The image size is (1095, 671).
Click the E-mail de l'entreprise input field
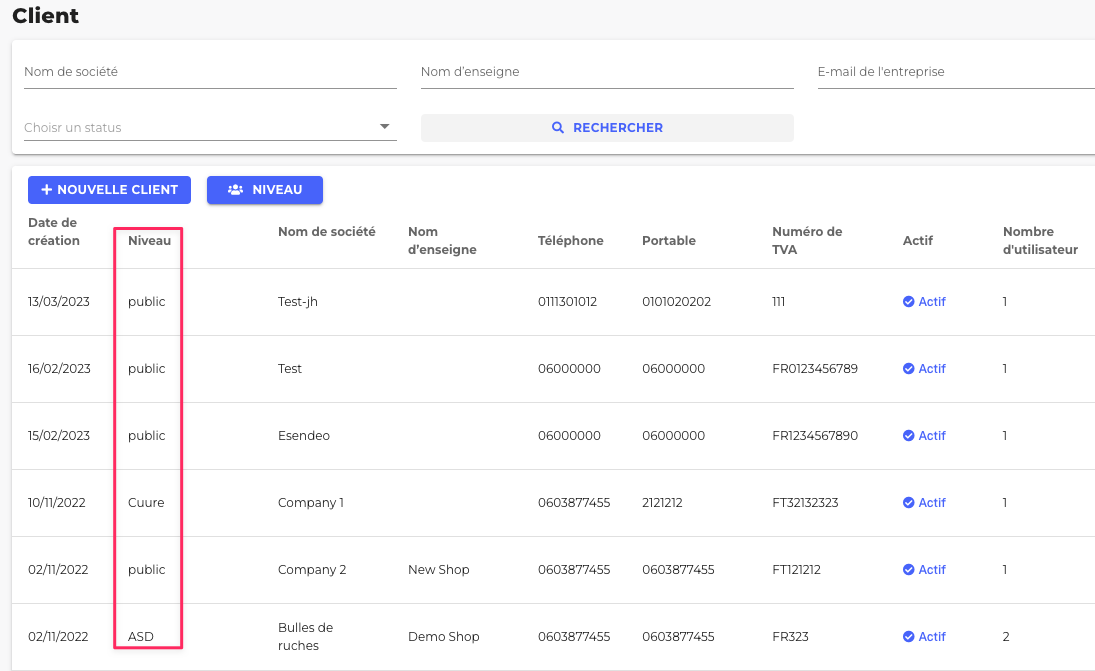click(955, 72)
